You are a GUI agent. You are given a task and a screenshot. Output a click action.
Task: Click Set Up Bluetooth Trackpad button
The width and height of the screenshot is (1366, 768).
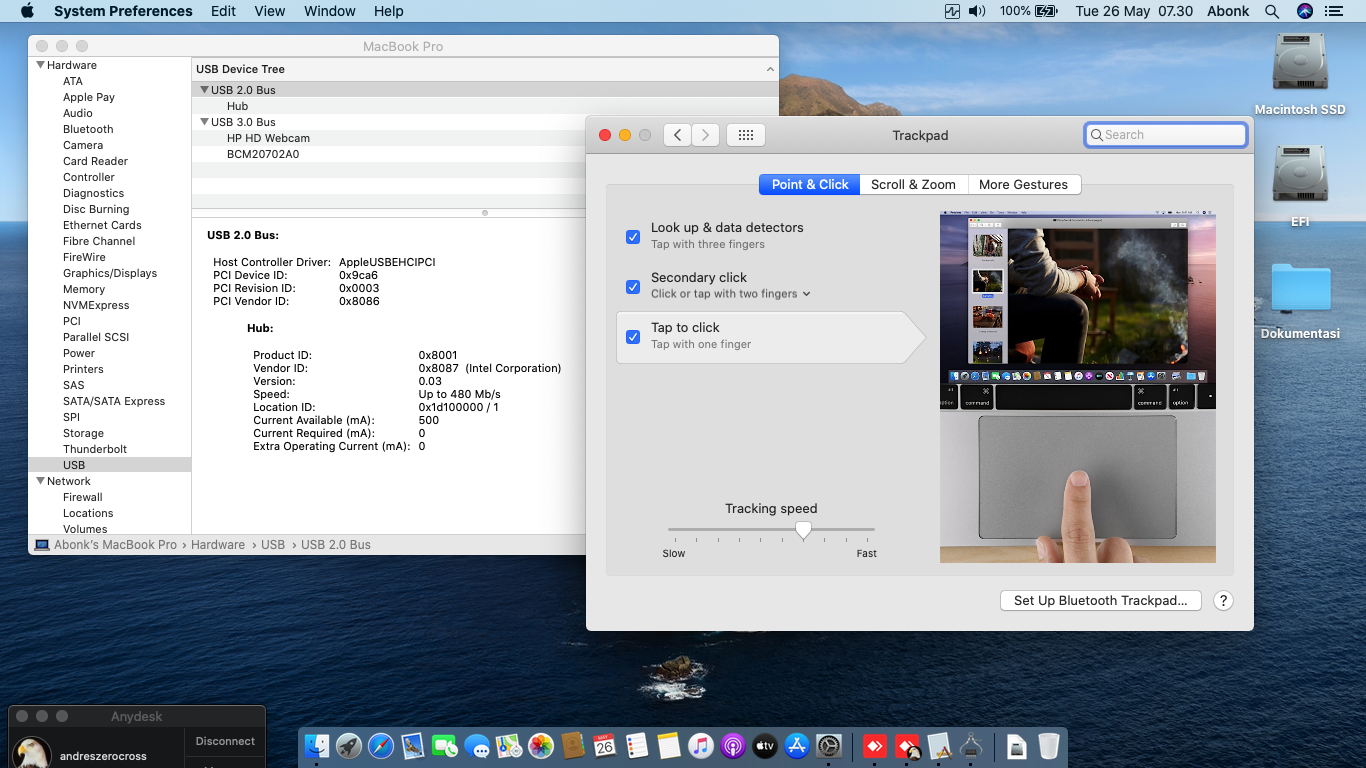[x=1100, y=601]
